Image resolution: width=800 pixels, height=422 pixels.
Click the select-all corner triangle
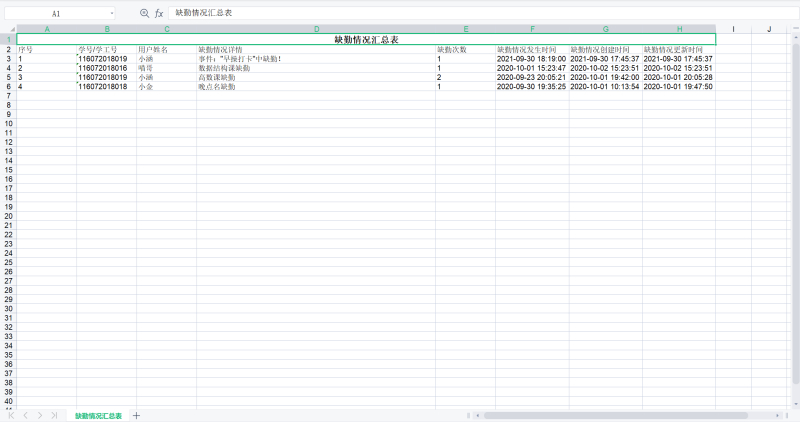point(13,30)
